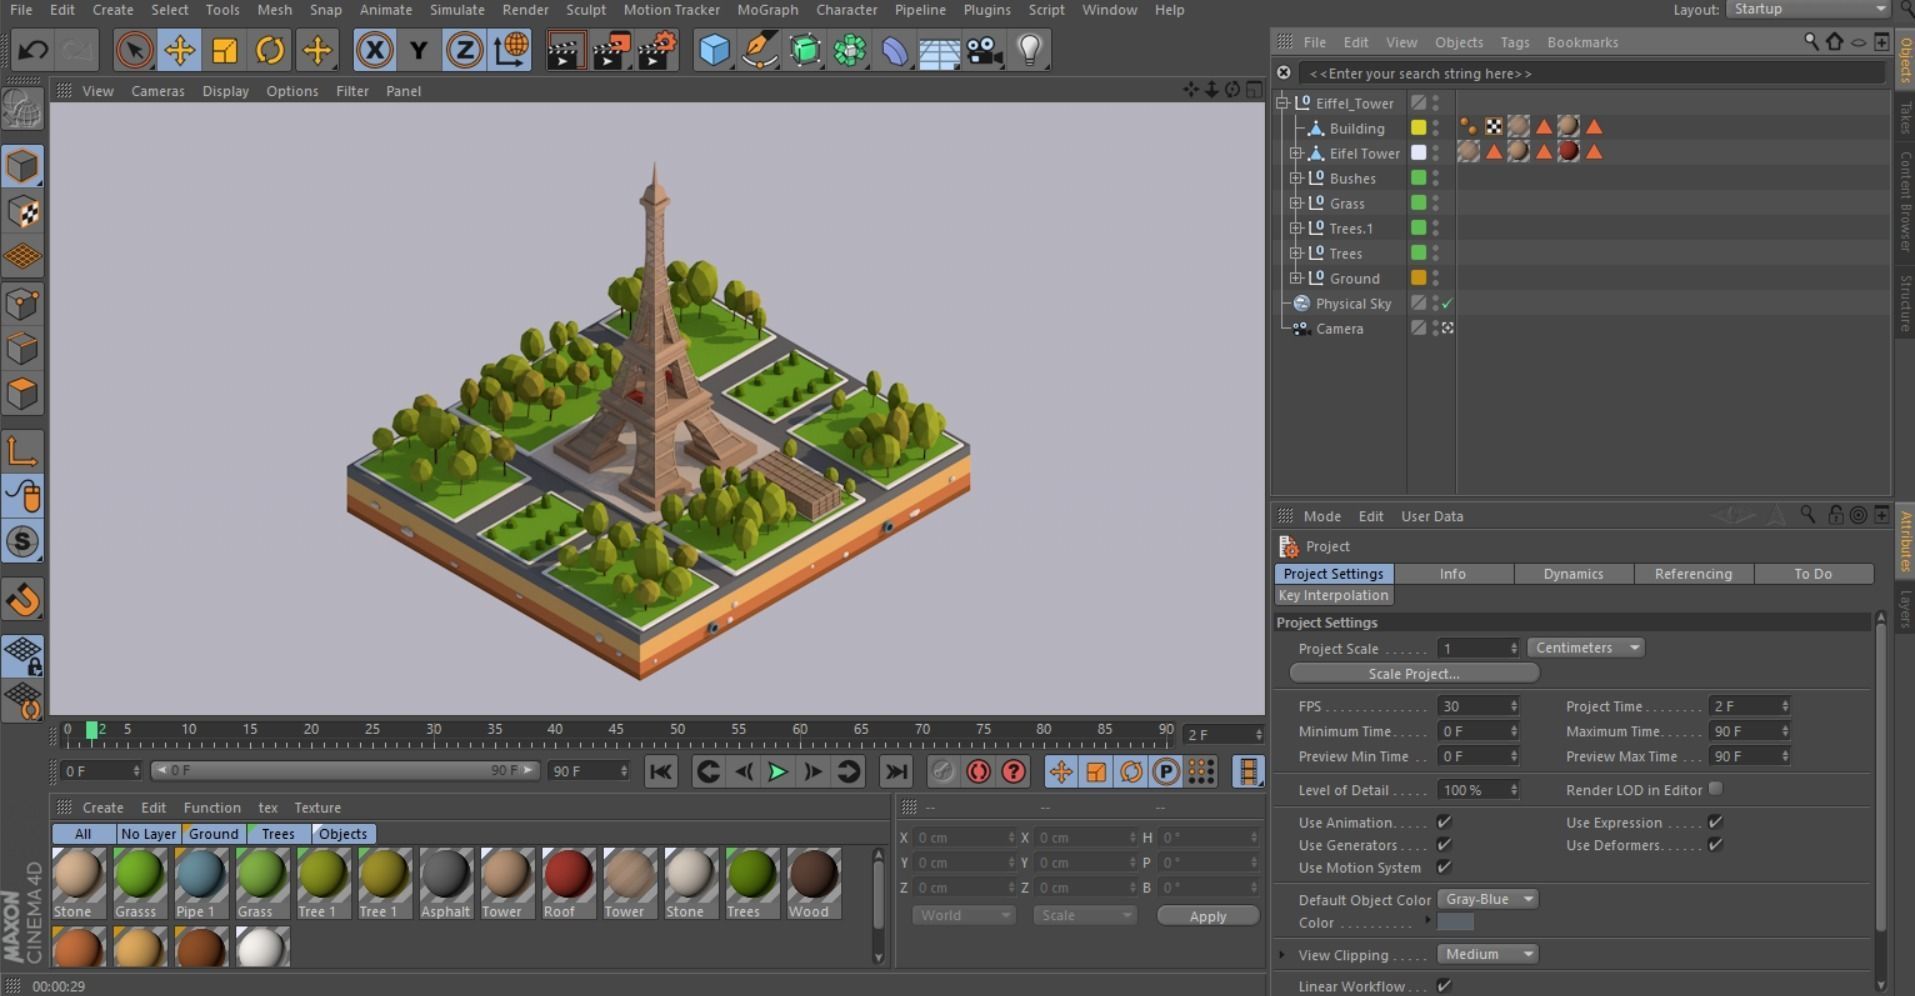The width and height of the screenshot is (1915, 996).
Task: Open the Simulate menu
Action: pos(457,9)
